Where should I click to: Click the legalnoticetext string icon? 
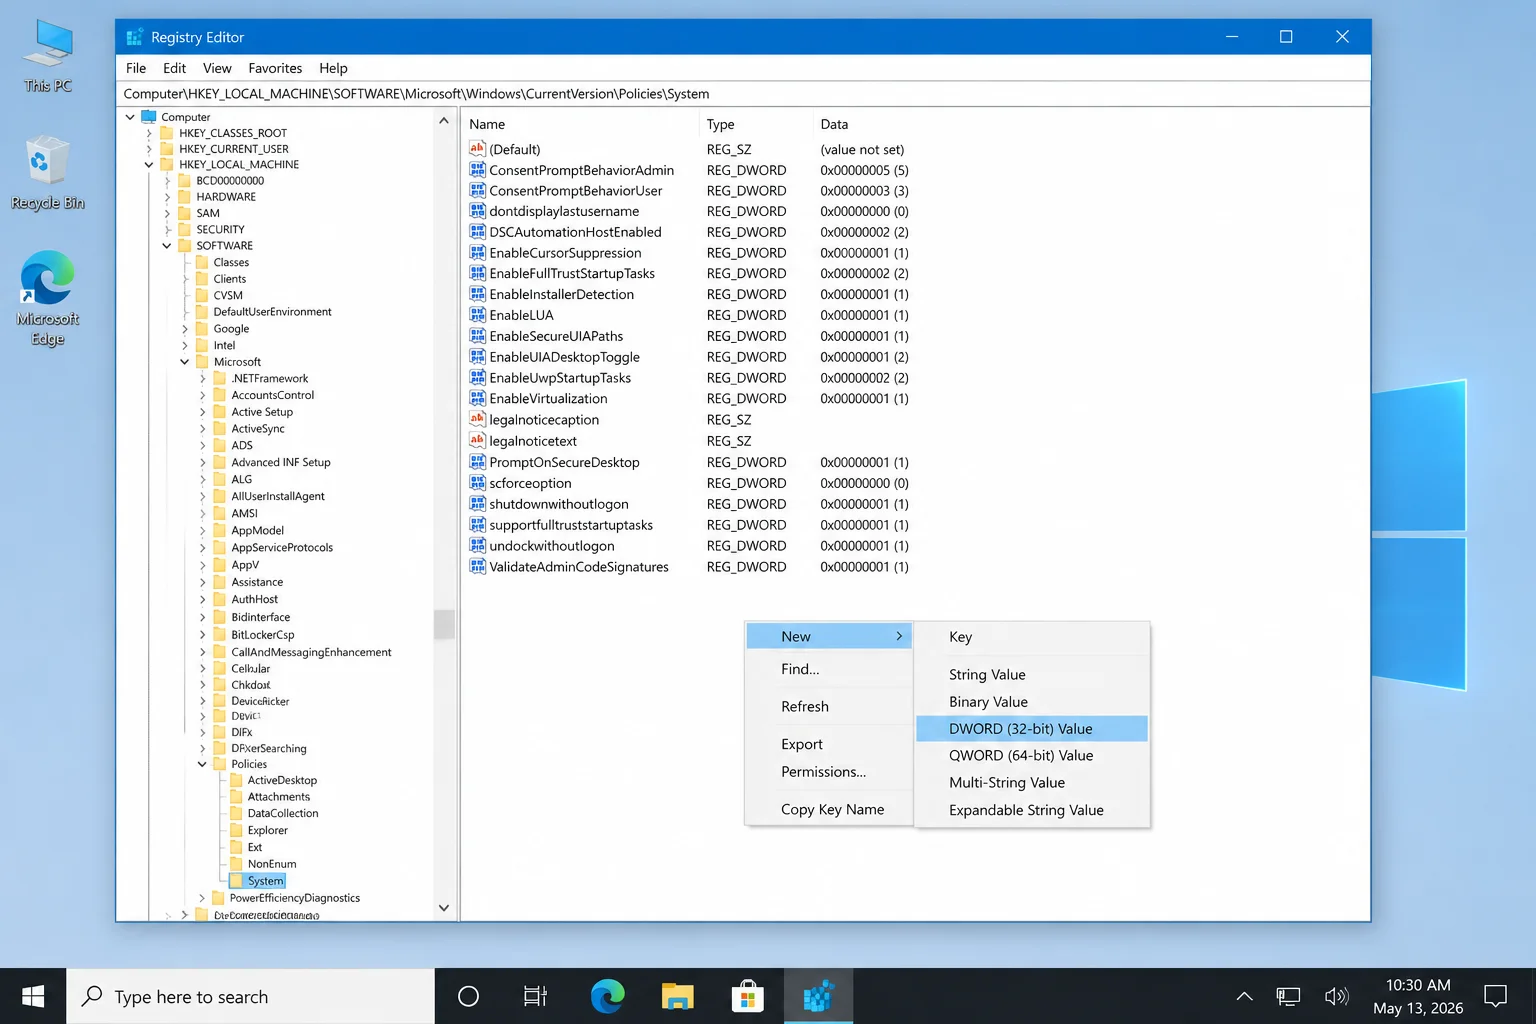(477, 441)
